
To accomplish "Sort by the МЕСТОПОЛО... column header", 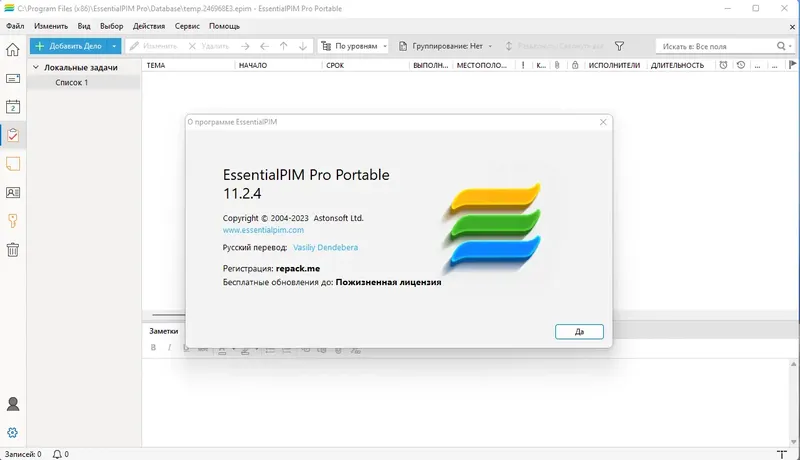I will click(482, 65).
